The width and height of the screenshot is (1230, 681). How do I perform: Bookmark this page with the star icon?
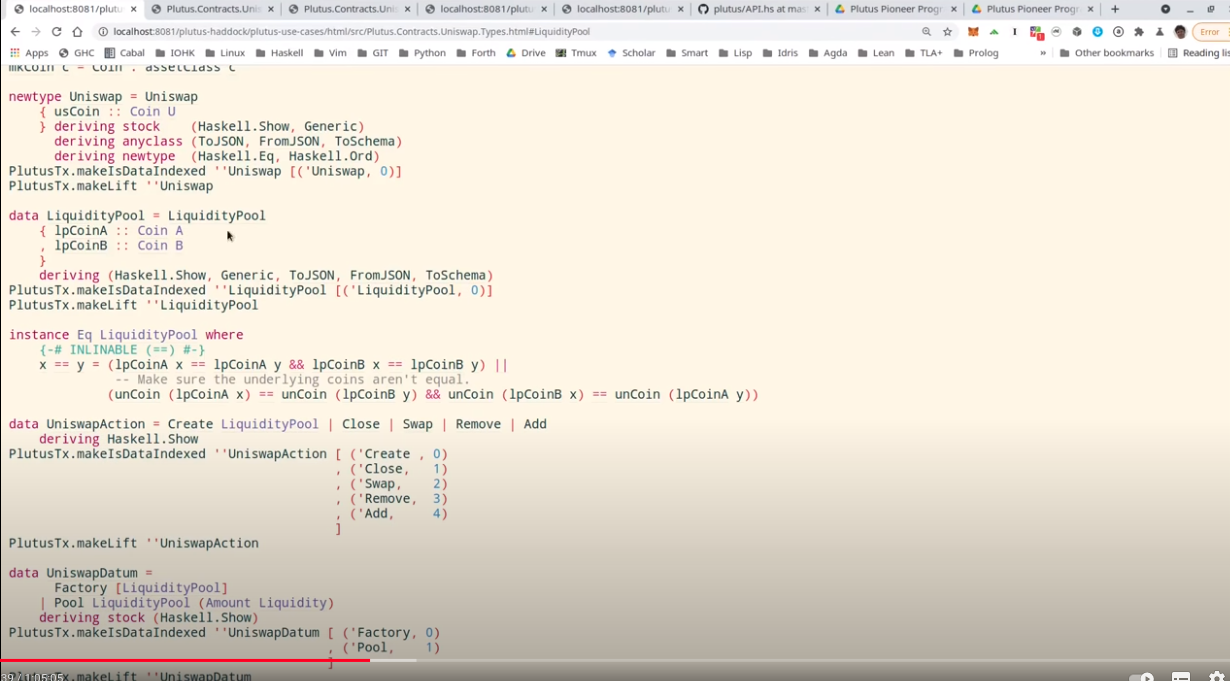point(947,32)
